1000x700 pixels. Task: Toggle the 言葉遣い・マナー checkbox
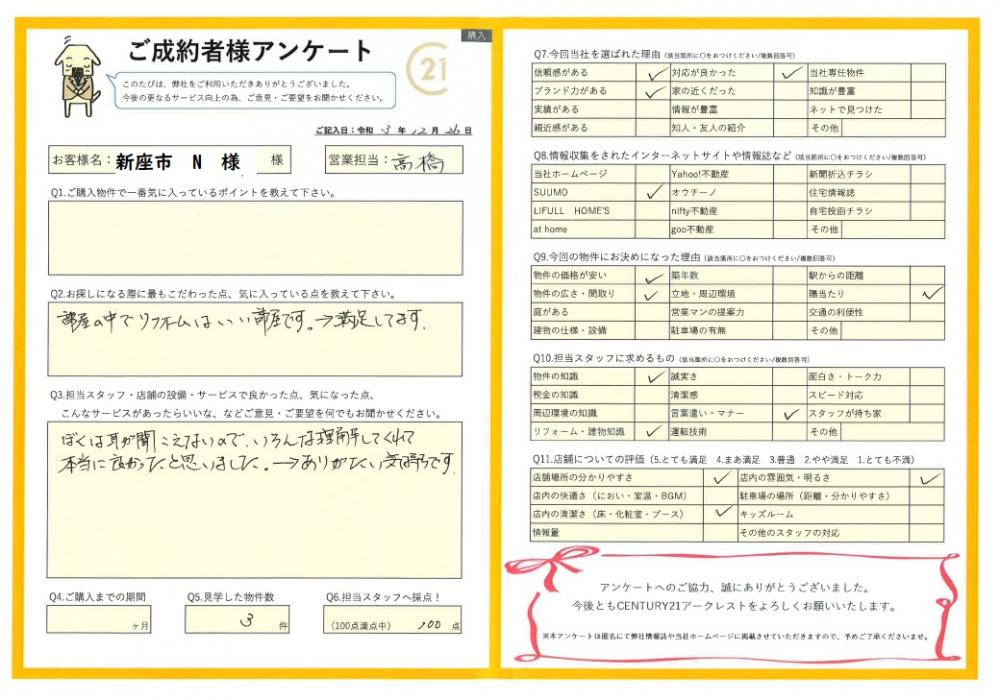coord(789,413)
